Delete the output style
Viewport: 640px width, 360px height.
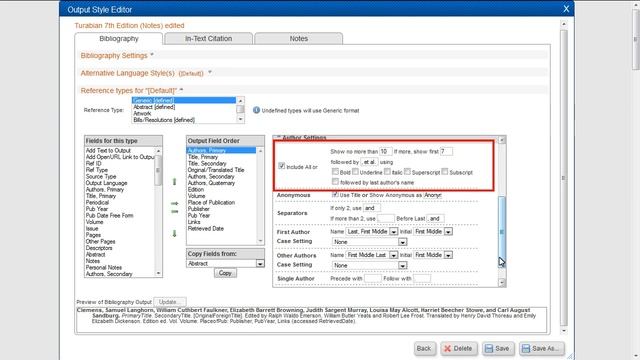coord(458,349)
